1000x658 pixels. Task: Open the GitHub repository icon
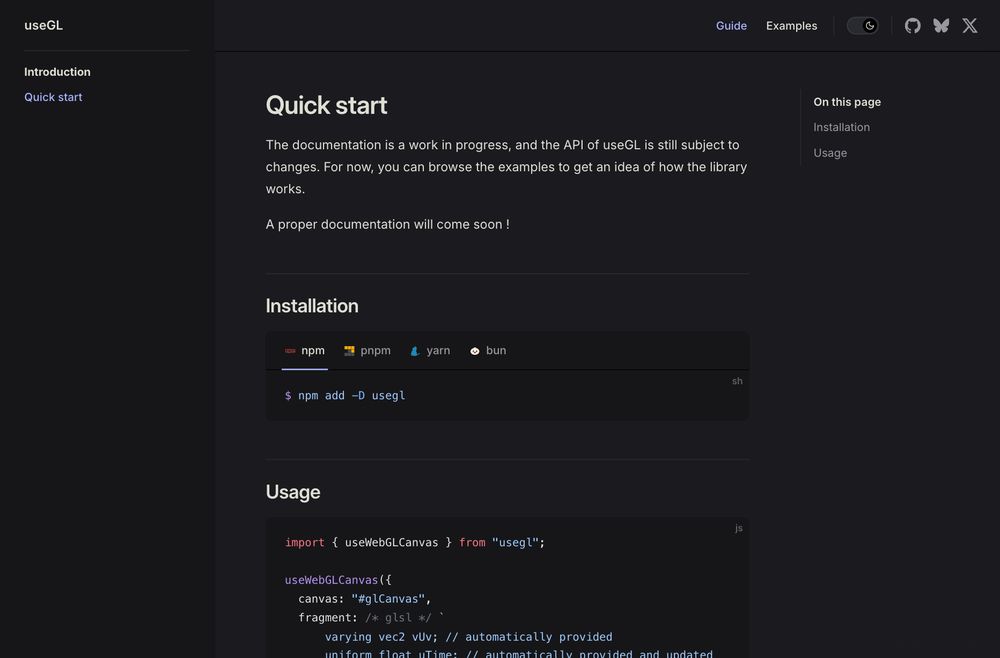(912, 26)
